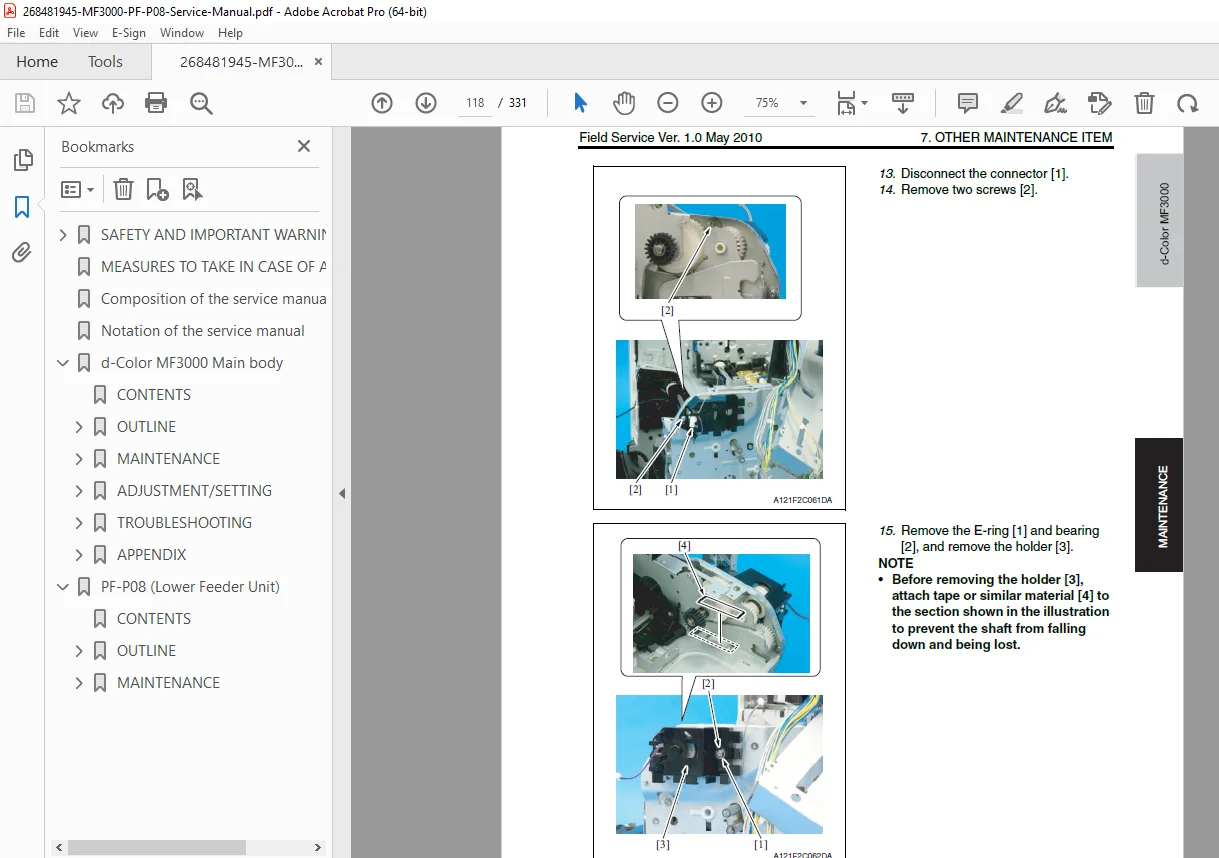Open Notation of the service manual bookmark
1219x858 pixels.
[203, 331]
